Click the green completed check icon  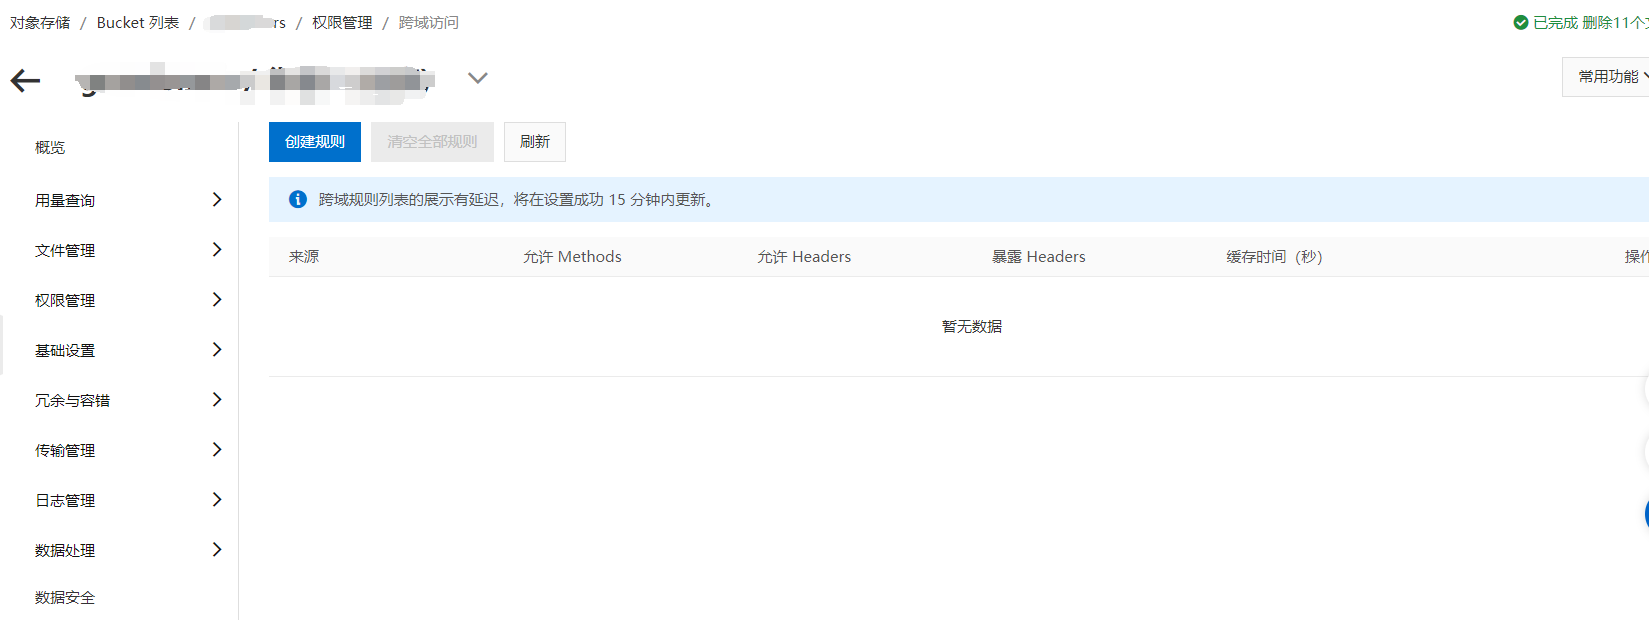(x=1521, y=22)
